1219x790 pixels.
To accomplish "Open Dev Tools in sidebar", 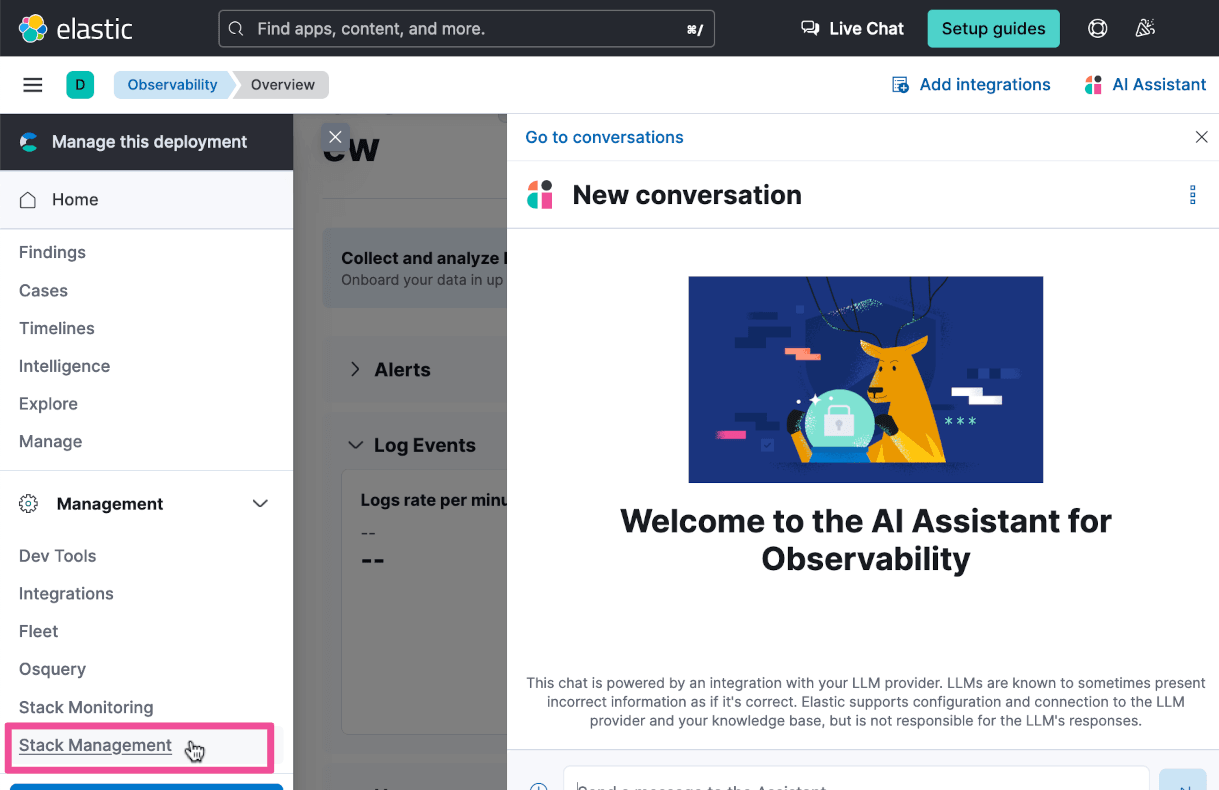I will 58,556.
